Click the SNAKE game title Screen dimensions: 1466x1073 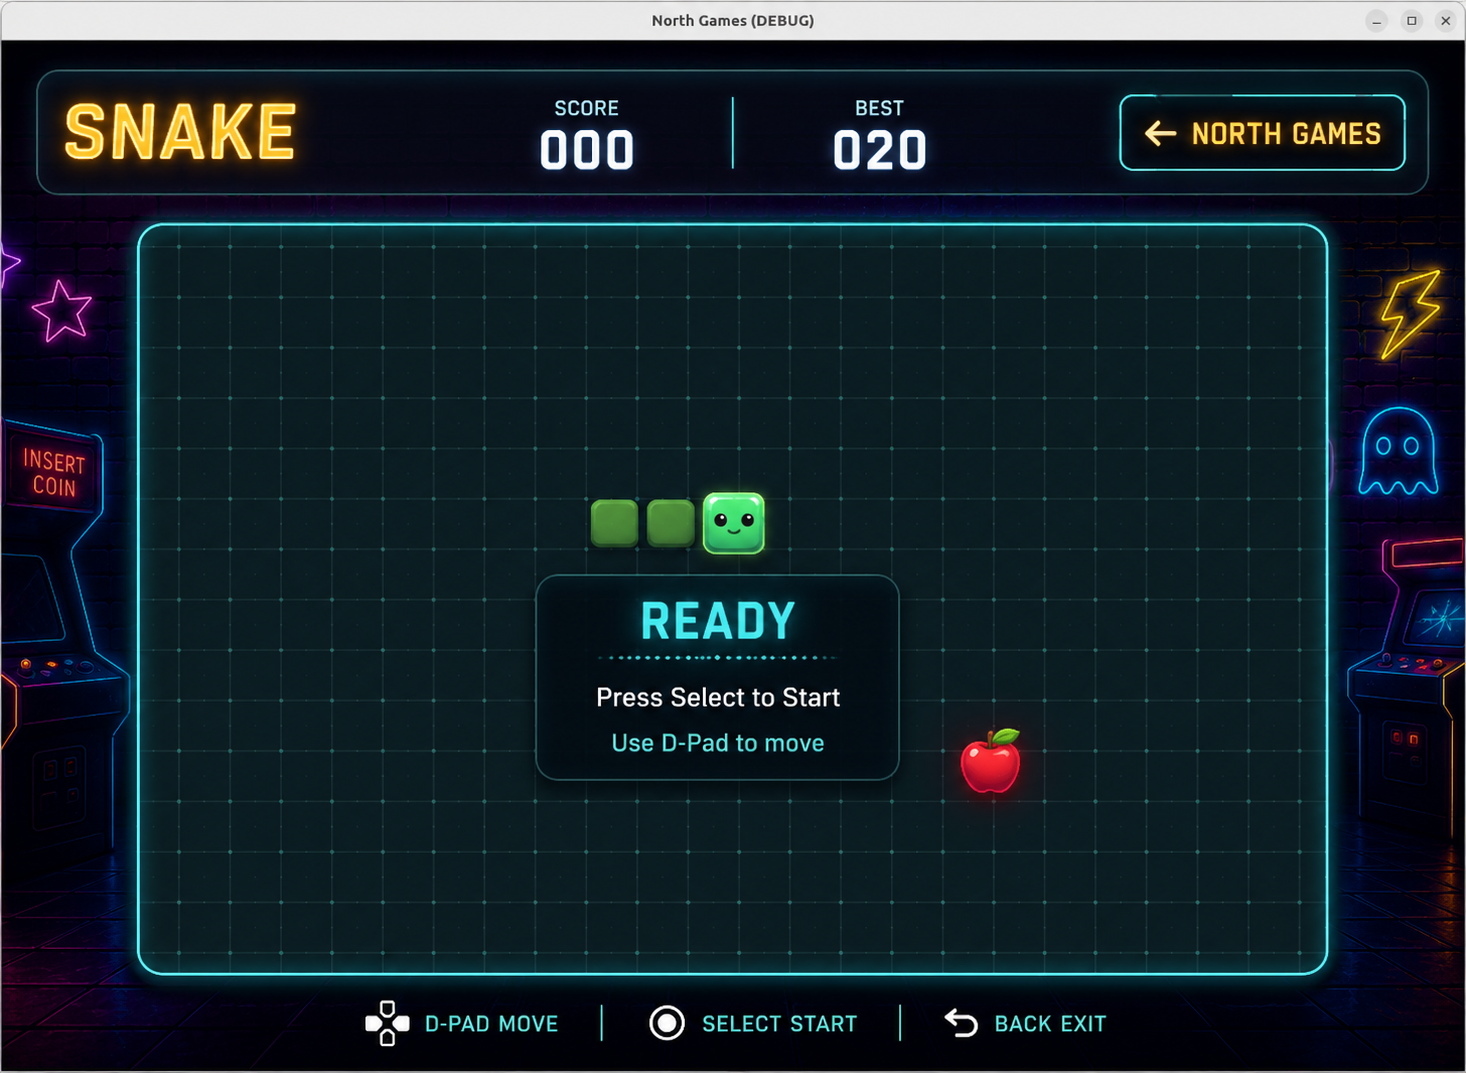181,133
